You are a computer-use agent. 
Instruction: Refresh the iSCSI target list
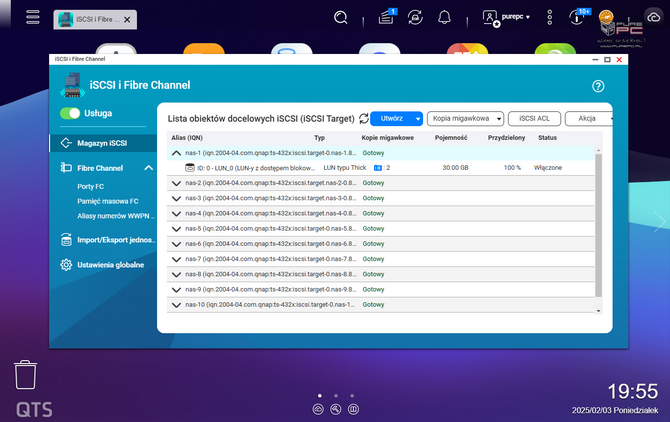click(364, 118)
